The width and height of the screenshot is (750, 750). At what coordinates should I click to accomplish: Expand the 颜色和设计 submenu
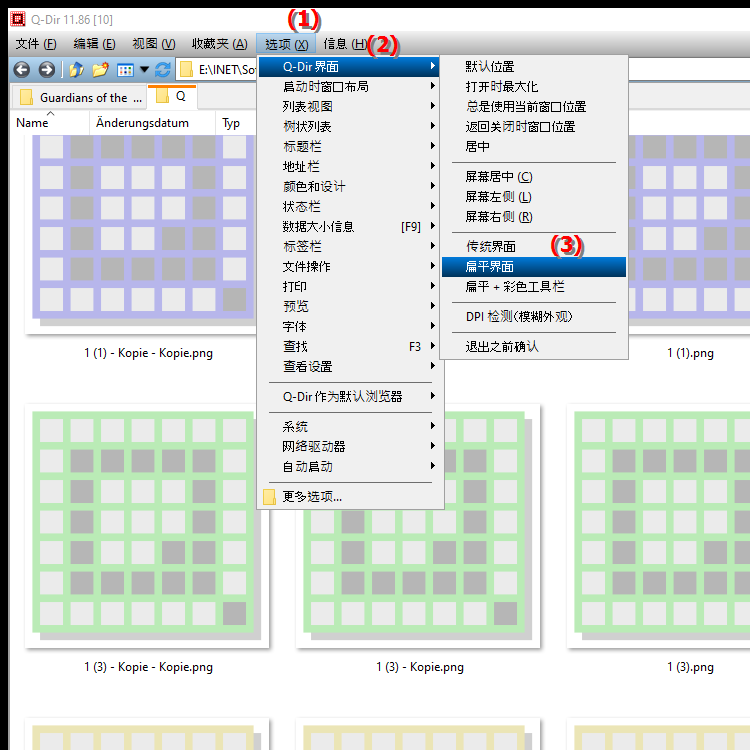(x=350, y=187)
